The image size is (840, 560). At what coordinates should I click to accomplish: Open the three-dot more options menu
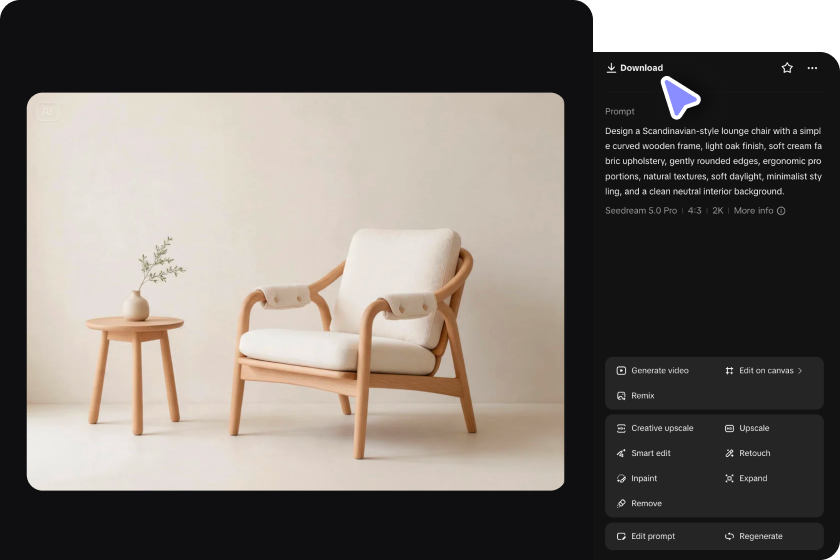[812, 68]
